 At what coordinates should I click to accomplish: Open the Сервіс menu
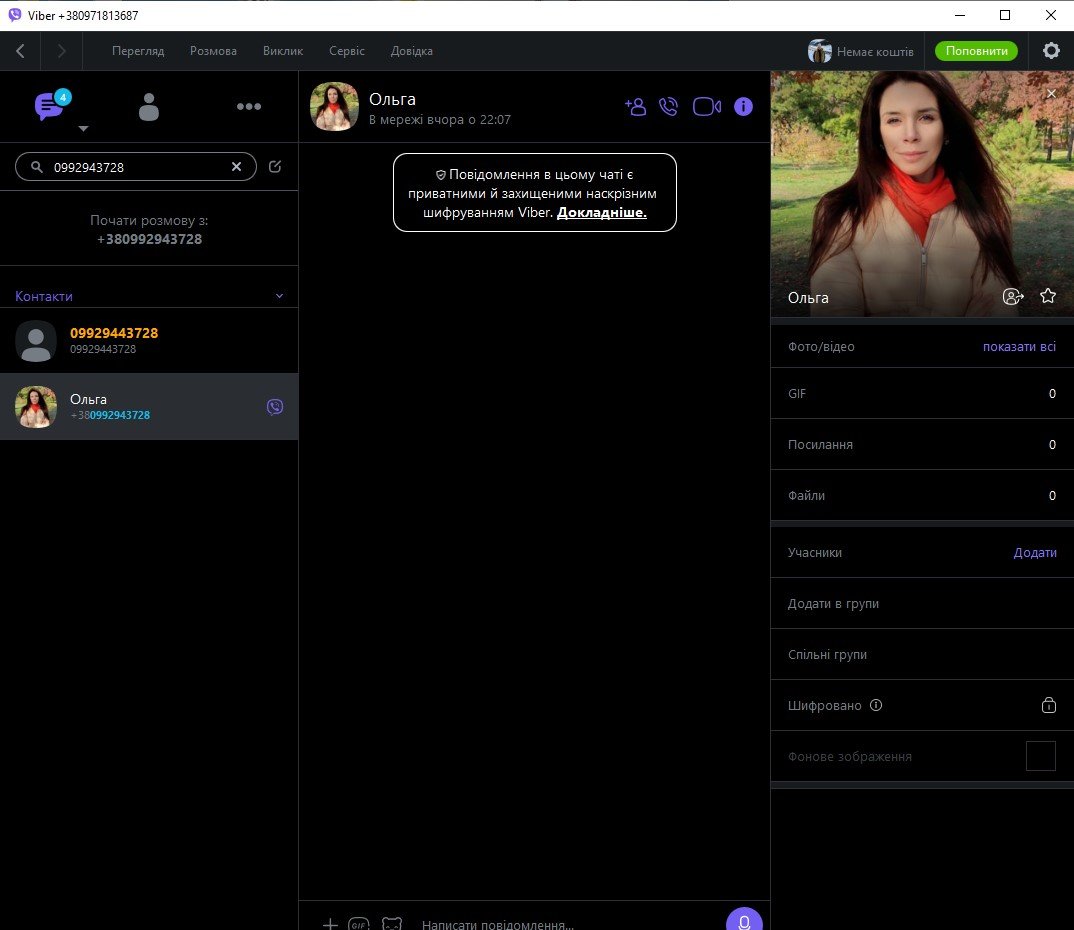click(347, 51)
